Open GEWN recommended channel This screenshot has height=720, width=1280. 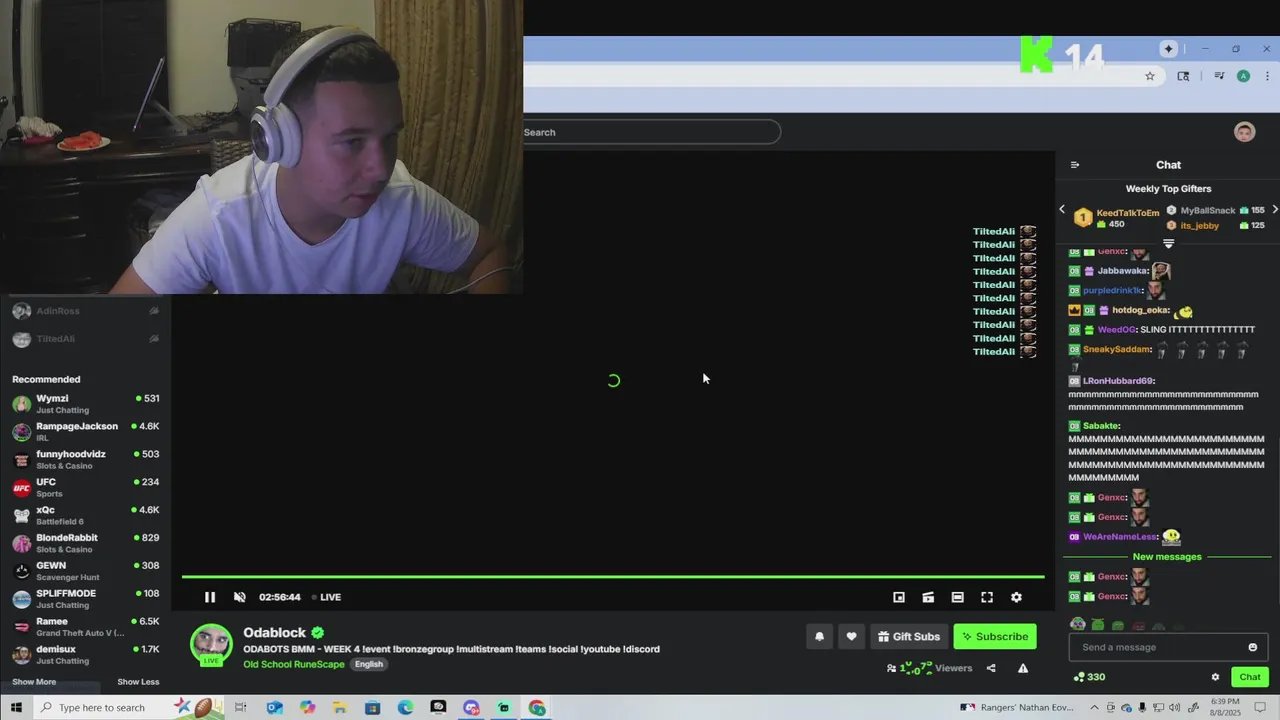click(x=86, y=571)
